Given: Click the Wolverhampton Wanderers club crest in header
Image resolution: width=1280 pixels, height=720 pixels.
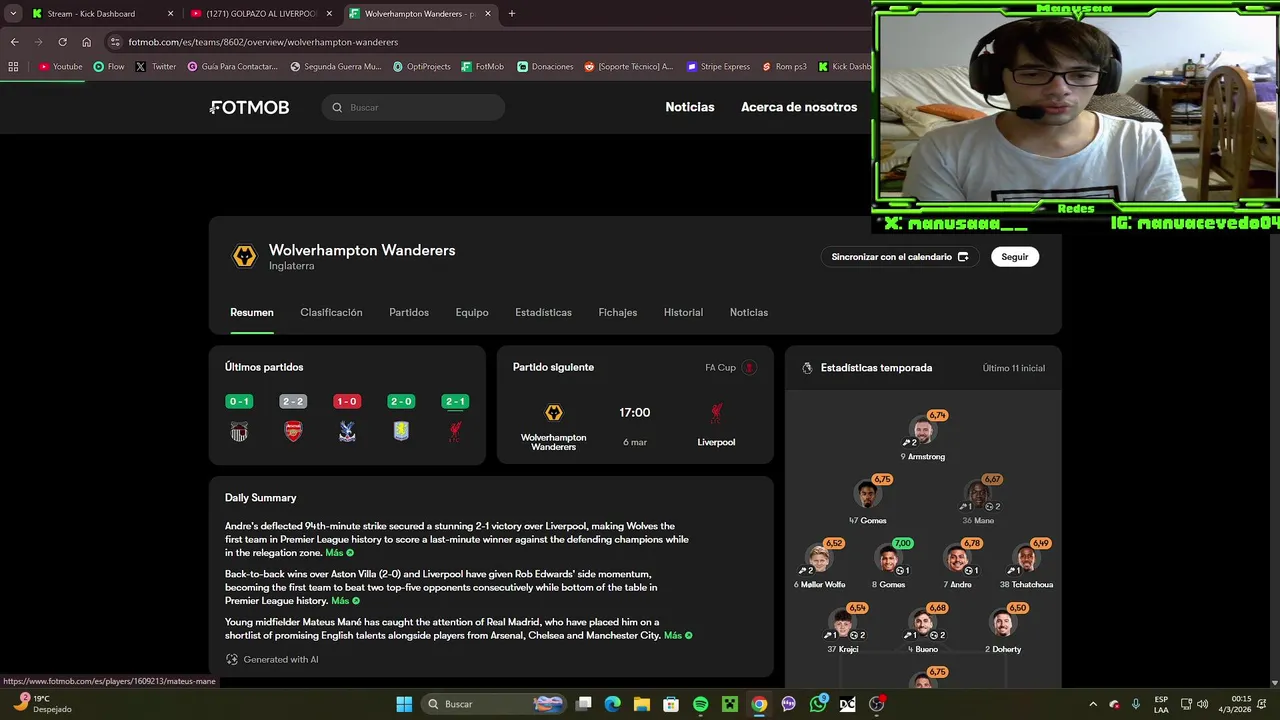Looking at the screenshot, I should point(244,257).
